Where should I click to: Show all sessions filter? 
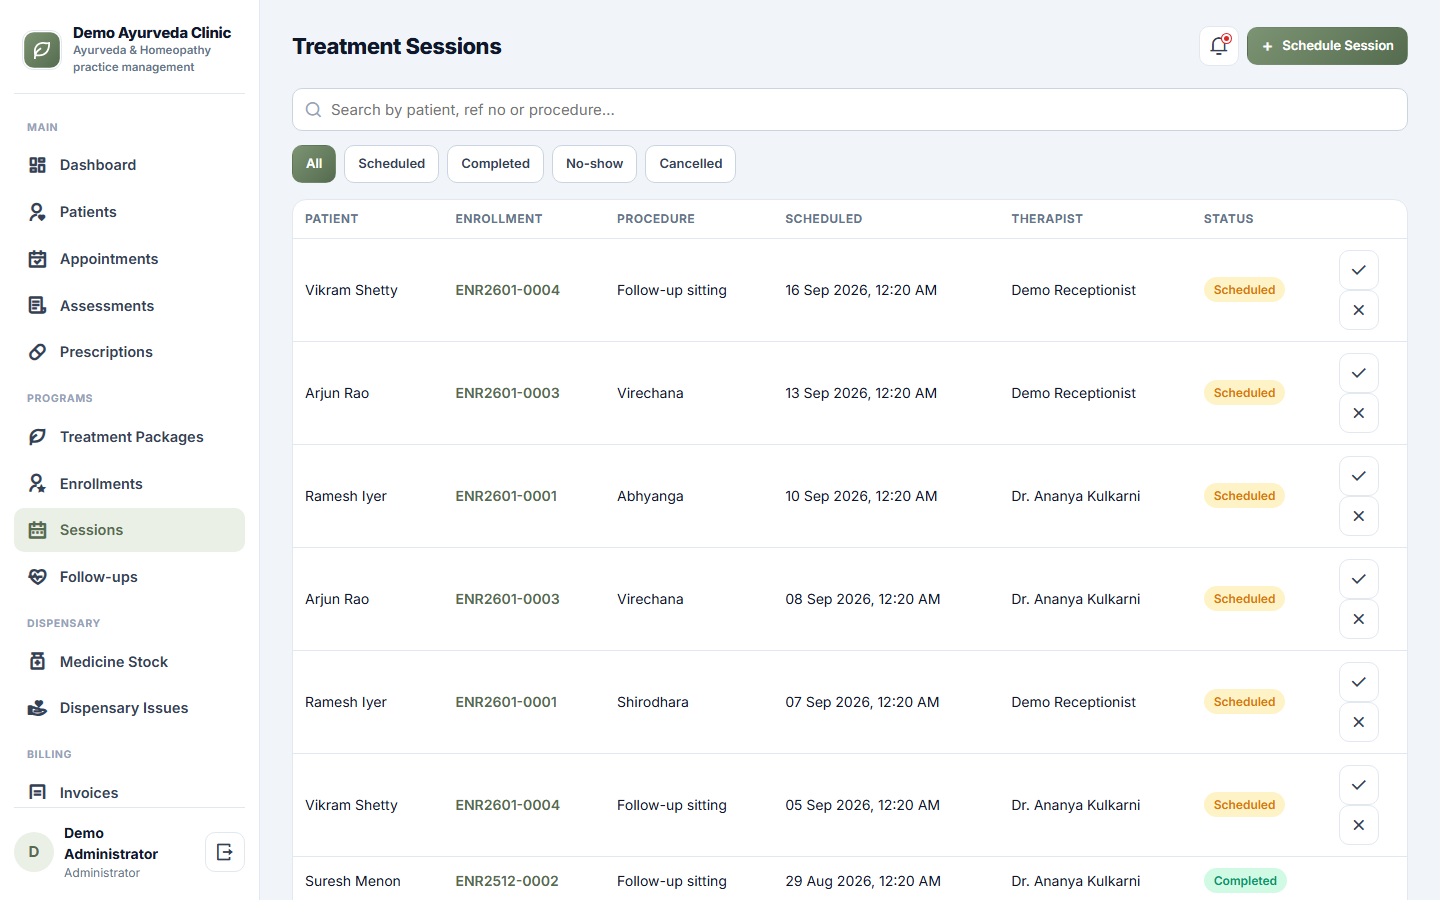point(314,164)
